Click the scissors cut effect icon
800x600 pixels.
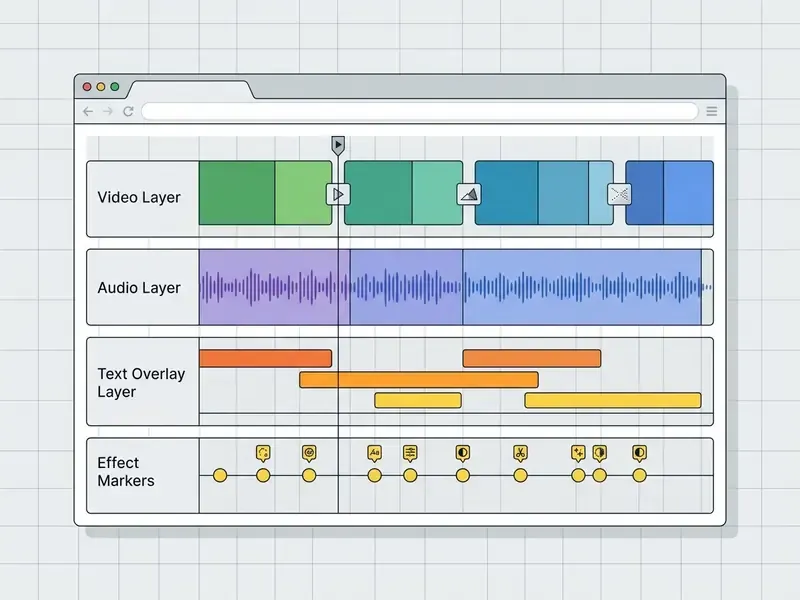coord(520,453)
